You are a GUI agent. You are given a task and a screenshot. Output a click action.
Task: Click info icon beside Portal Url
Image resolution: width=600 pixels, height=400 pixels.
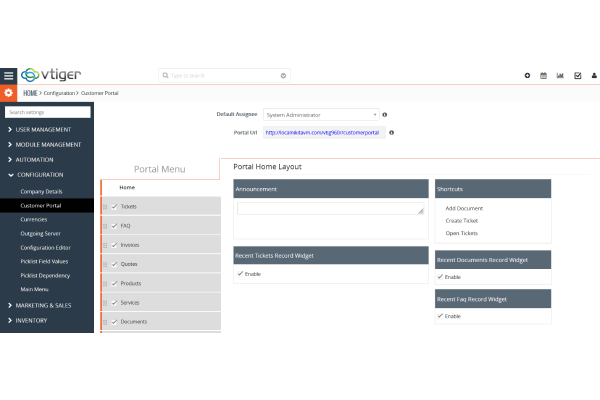(391, 132)
